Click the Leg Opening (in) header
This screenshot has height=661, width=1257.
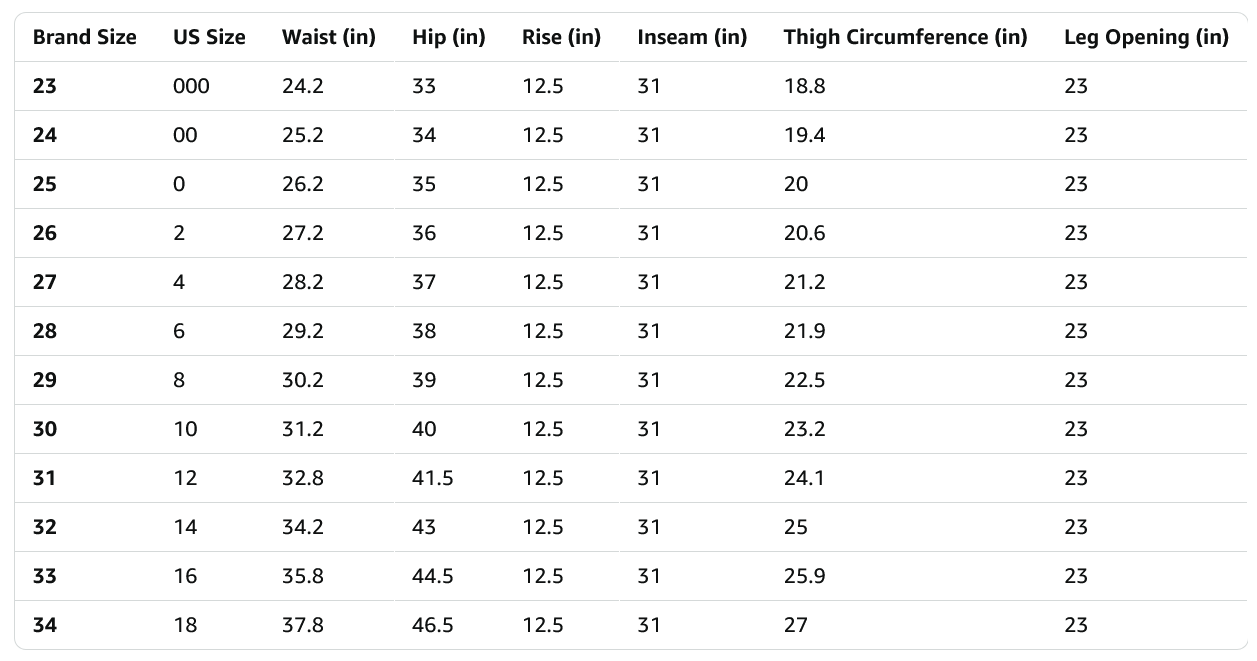1146,38
